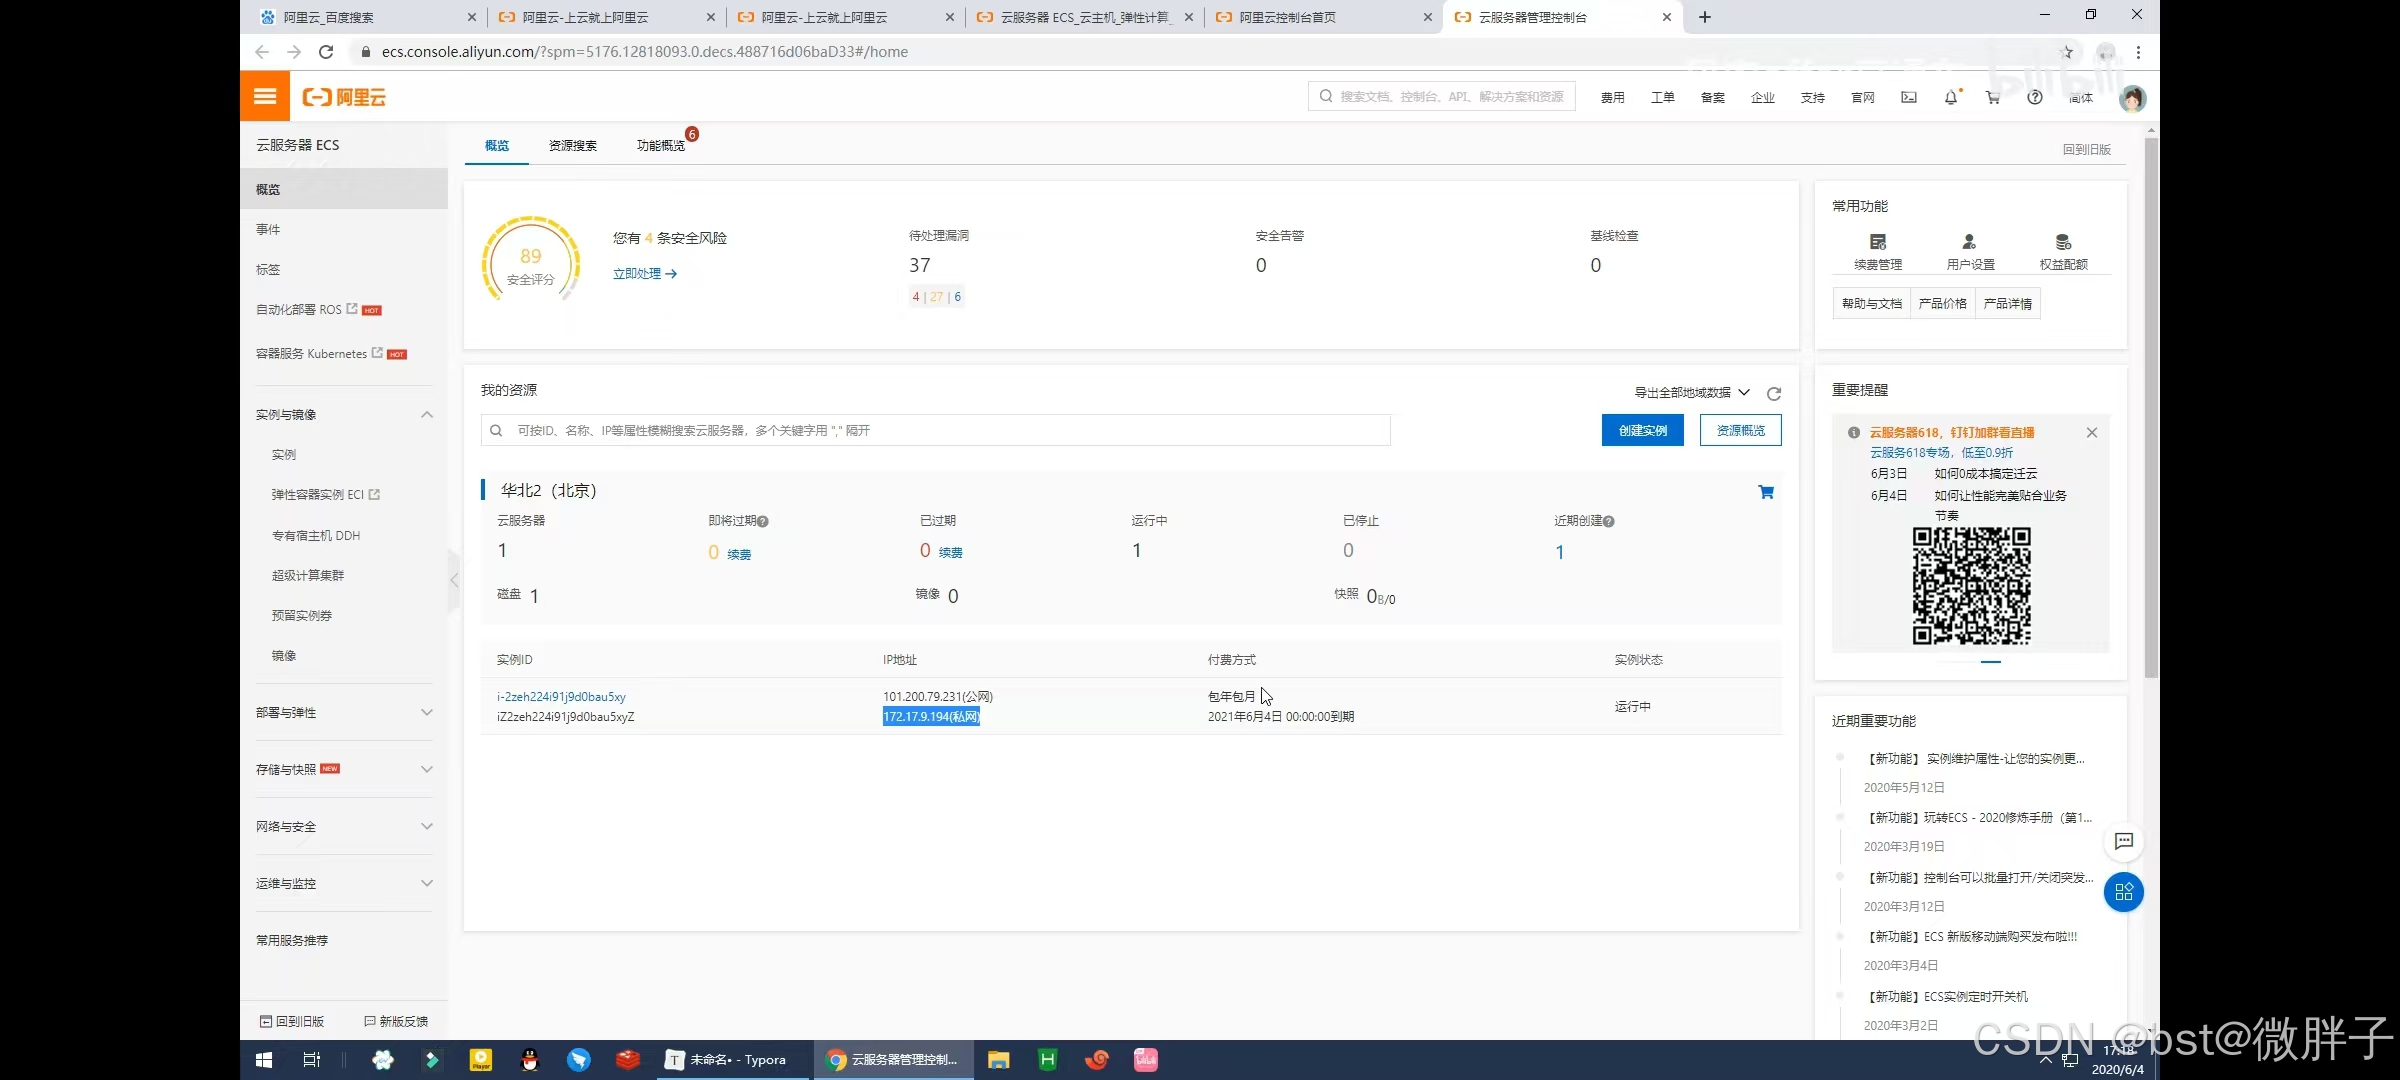Click the cloud server search input field

[935, 430]
